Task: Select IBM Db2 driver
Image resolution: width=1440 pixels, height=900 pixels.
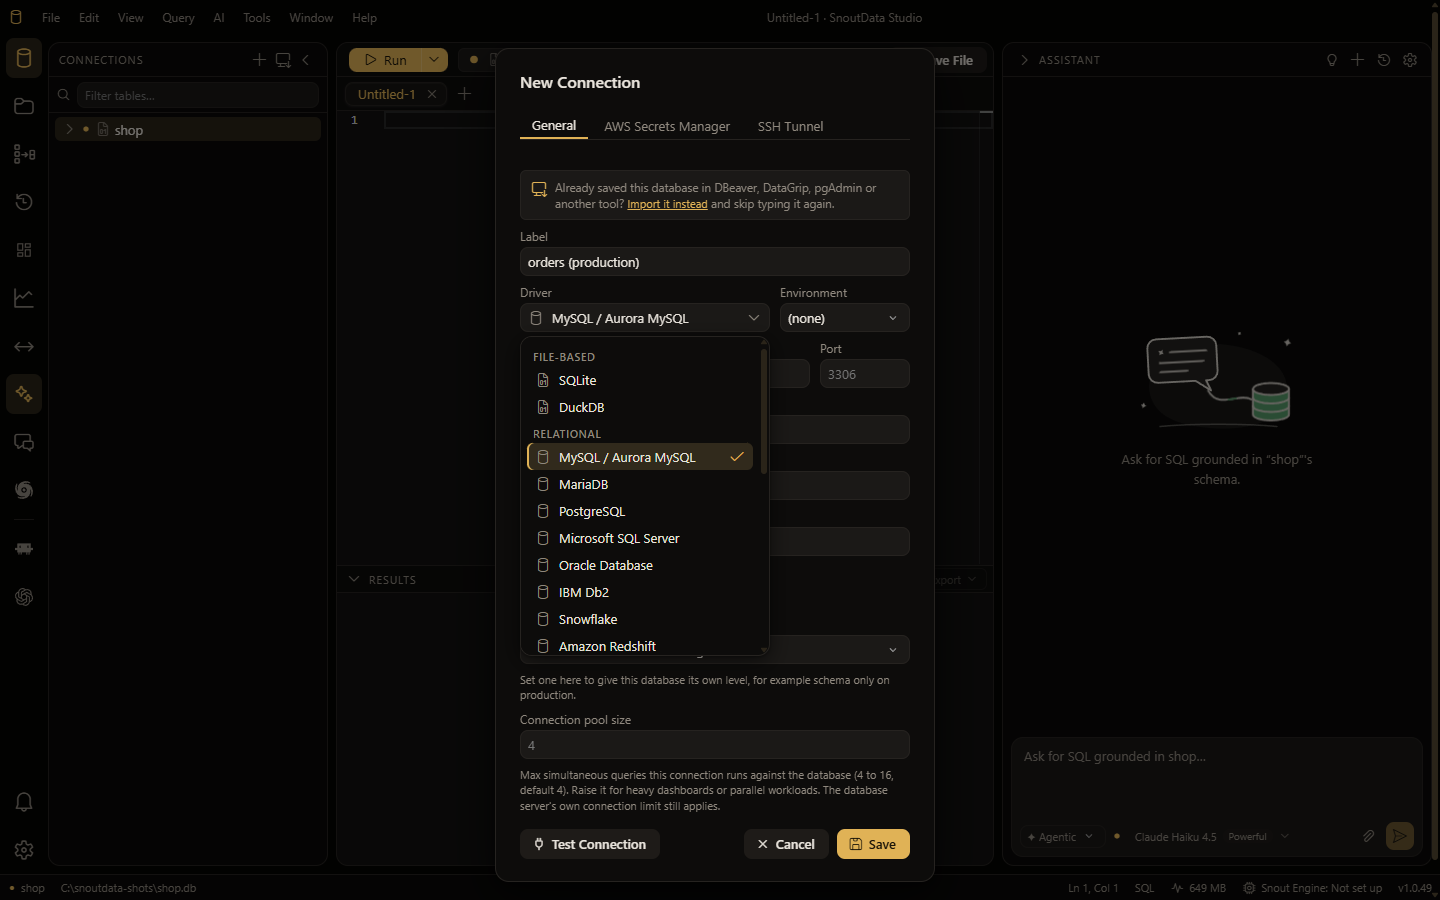Action: pos(640,592)
